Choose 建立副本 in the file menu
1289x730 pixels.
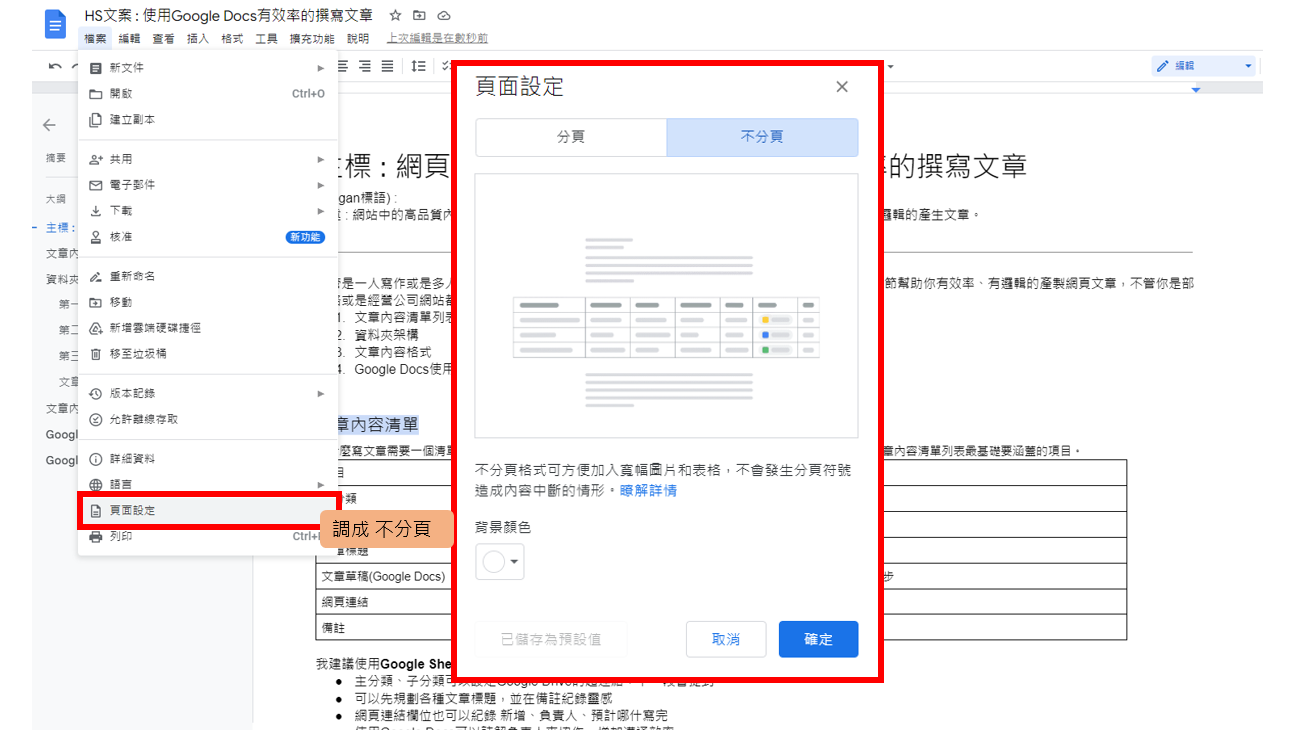click(x=208, y=120)
